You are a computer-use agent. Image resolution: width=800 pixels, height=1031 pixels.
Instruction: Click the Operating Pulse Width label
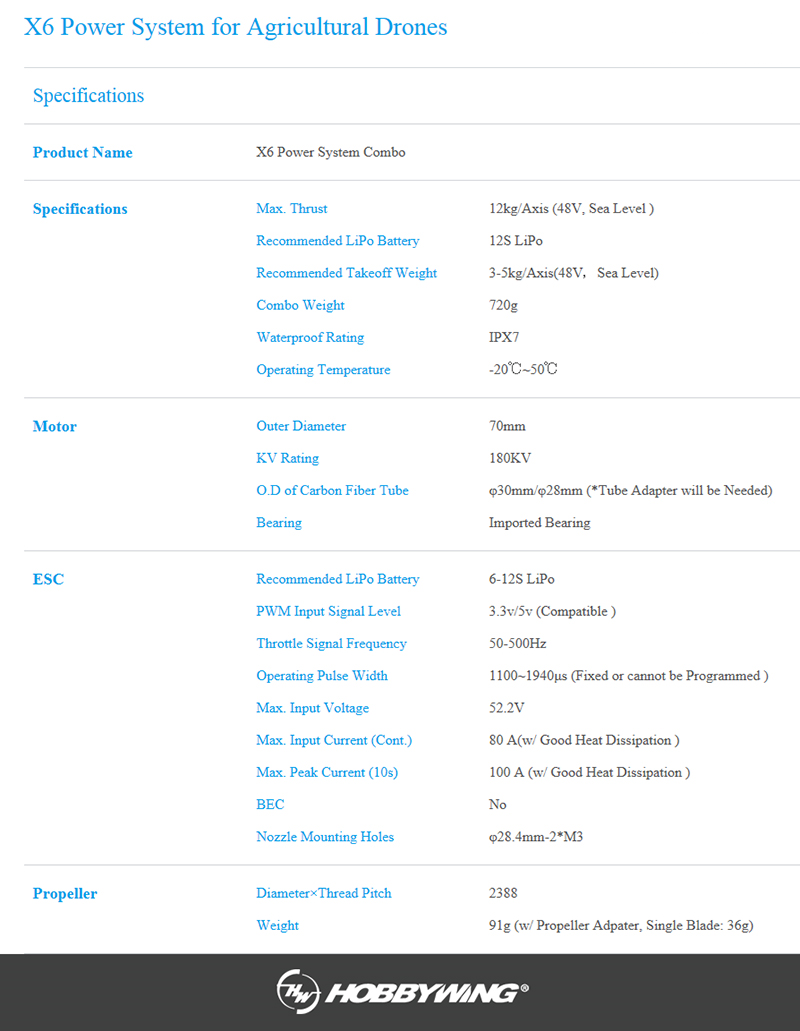pyautogui.click(x=322, y=676)
